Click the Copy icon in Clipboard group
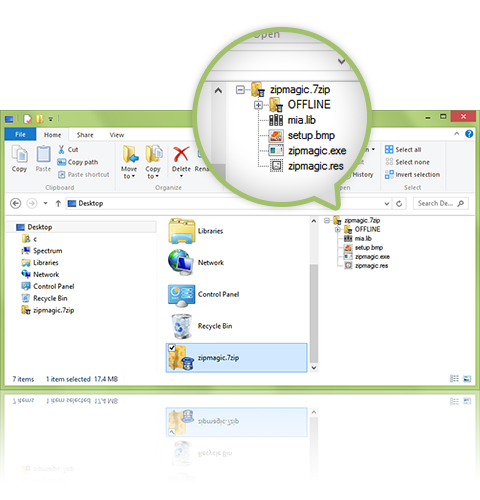 coord(19,155)
